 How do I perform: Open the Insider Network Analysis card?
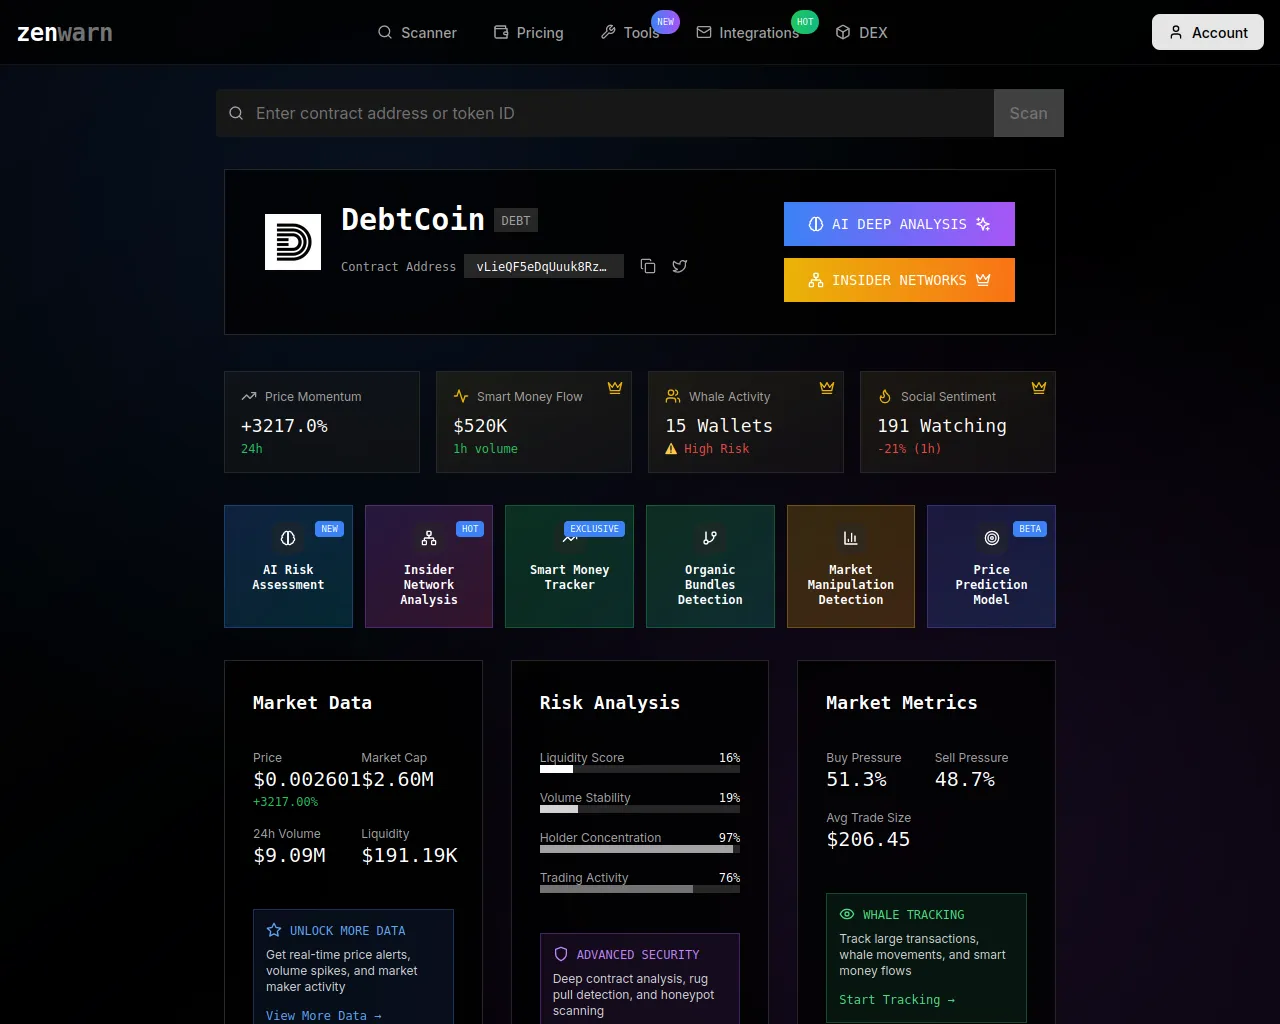429,566
